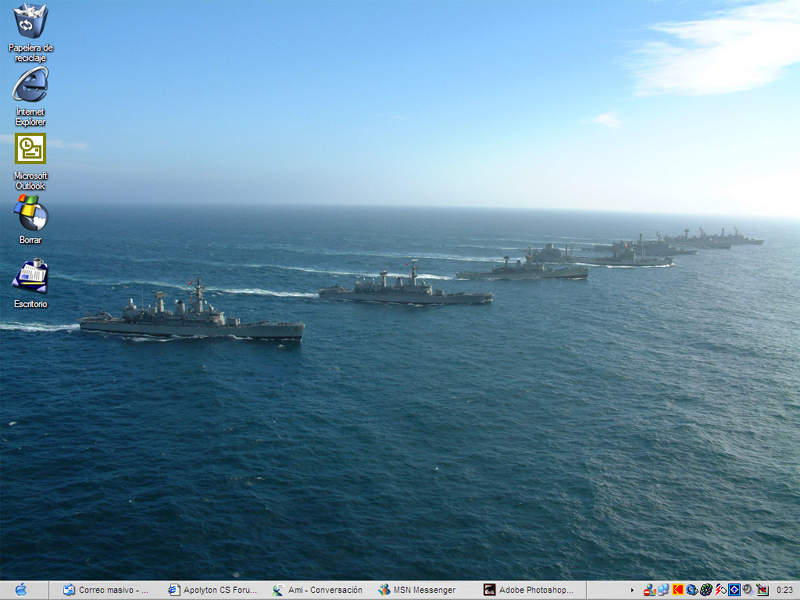This screenshot has width=800, height=600.
Task: Click the yellow and red Kodak tray icon
Action: (x=677, y=590)
